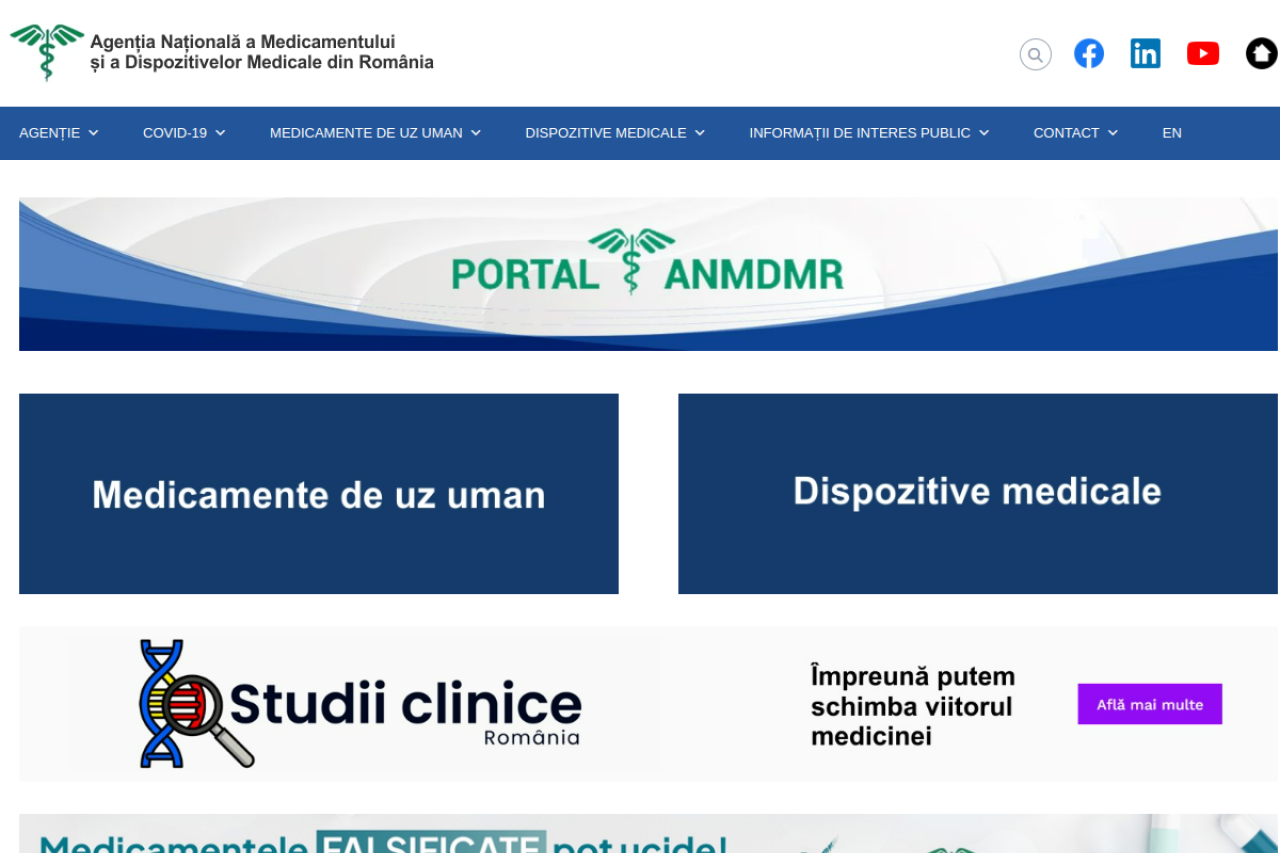Click the DNA magnifier Studii clinice logo
Image resolution: width=1280 pixels, height=853 pixels.
[197, 704]
